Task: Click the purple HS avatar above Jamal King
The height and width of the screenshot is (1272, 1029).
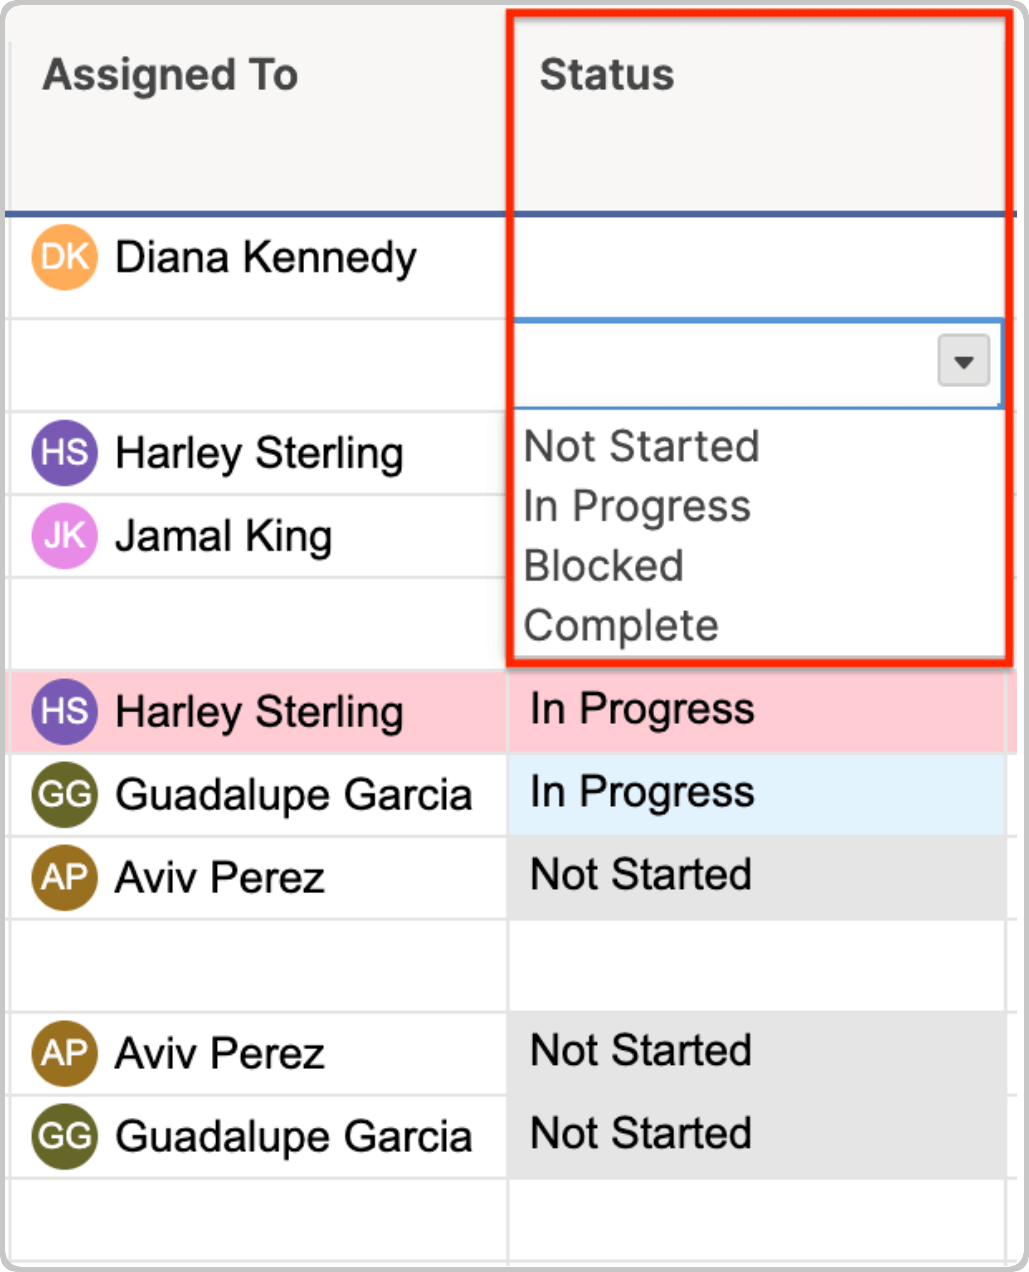Action: pos(65,452)
